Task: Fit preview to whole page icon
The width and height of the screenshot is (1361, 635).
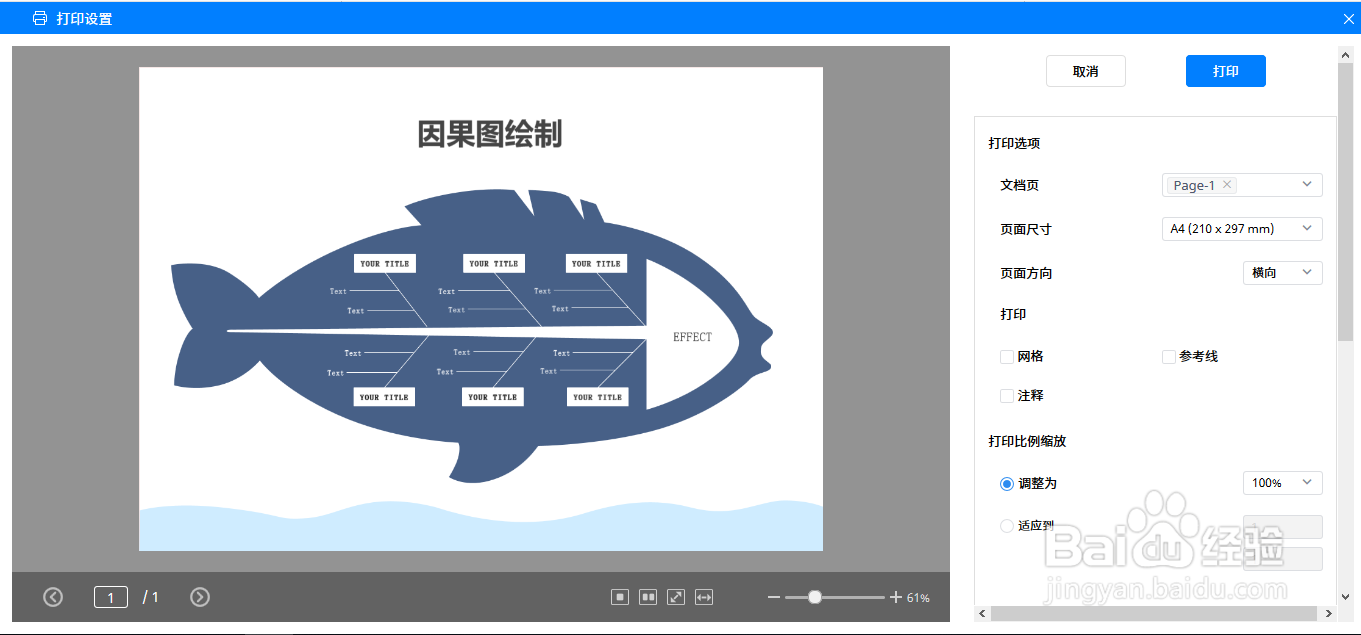Action: [676, 597]
